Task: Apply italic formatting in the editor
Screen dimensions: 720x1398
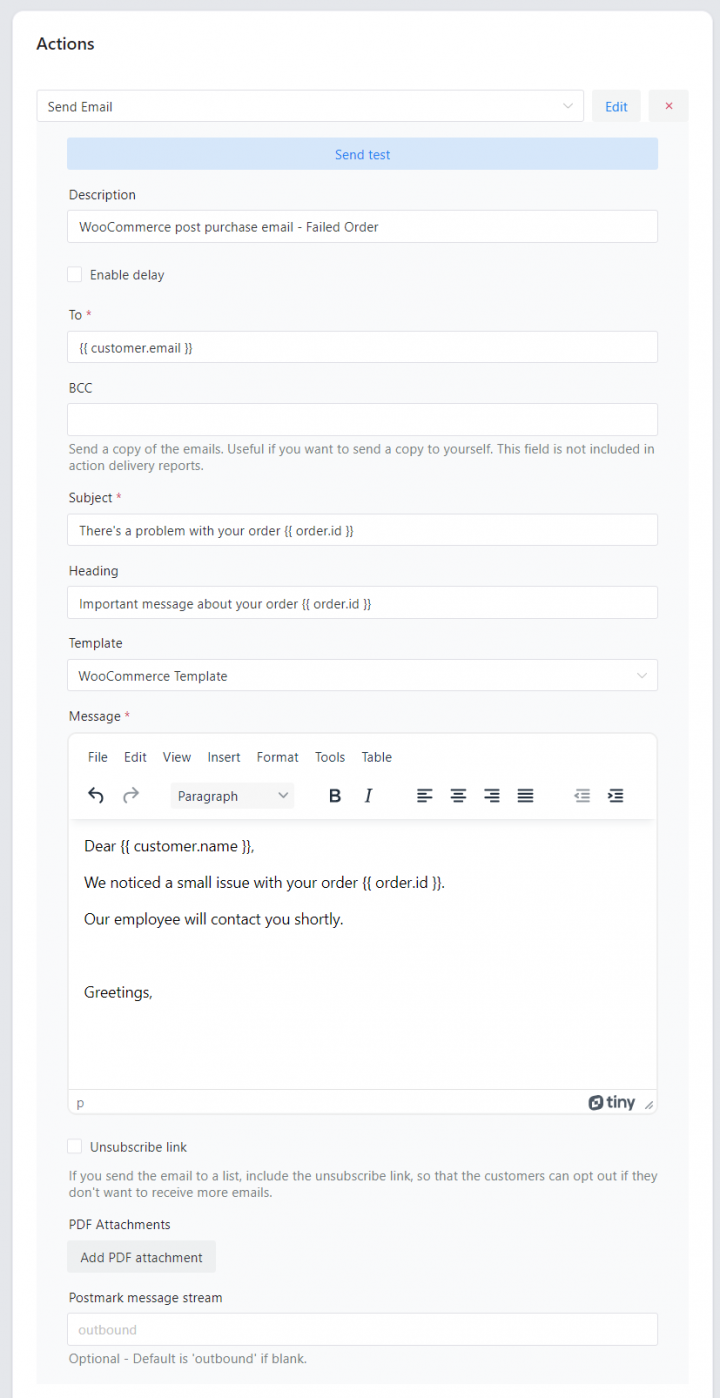Action: [x=369, y=795]
